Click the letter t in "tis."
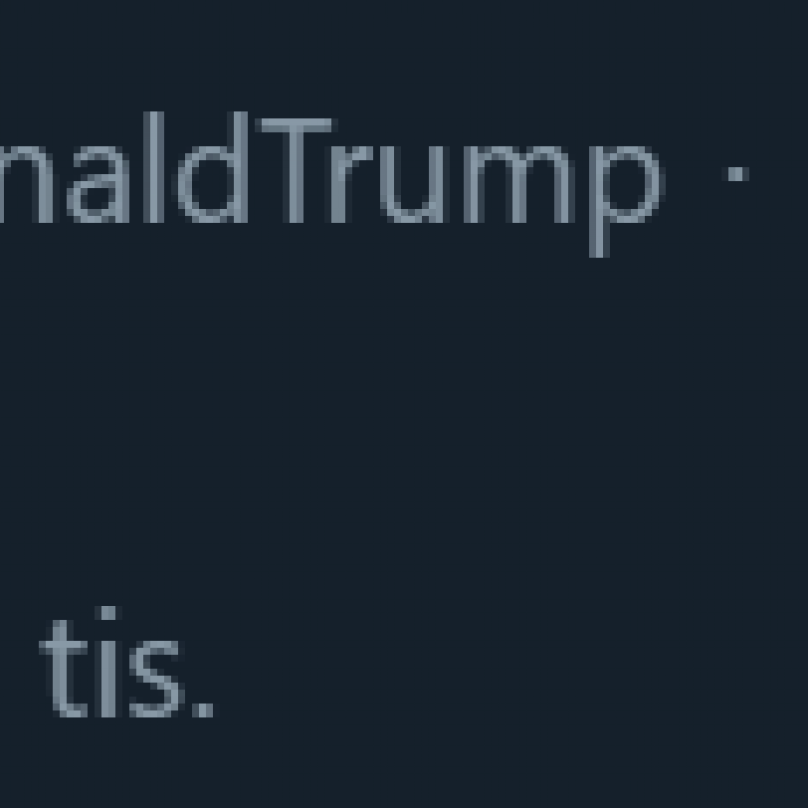The image size is (808, 808). pos(63,668)
